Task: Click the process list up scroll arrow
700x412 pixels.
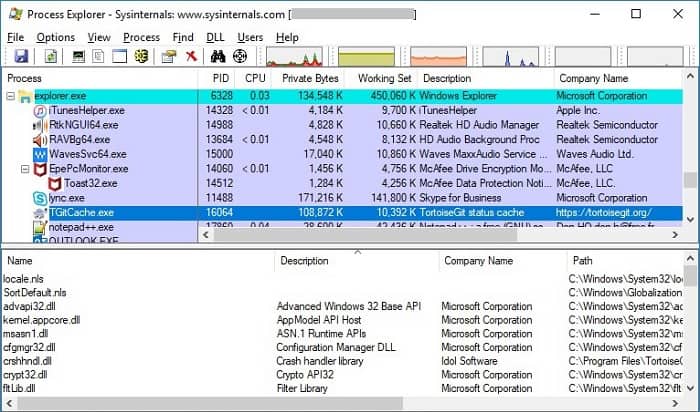Action: coord(690,76)
